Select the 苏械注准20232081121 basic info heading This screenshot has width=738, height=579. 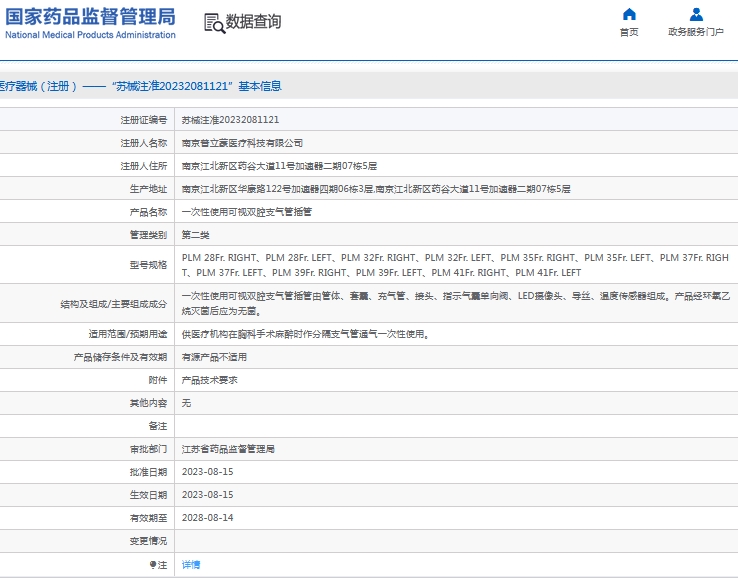click(197, 86)
